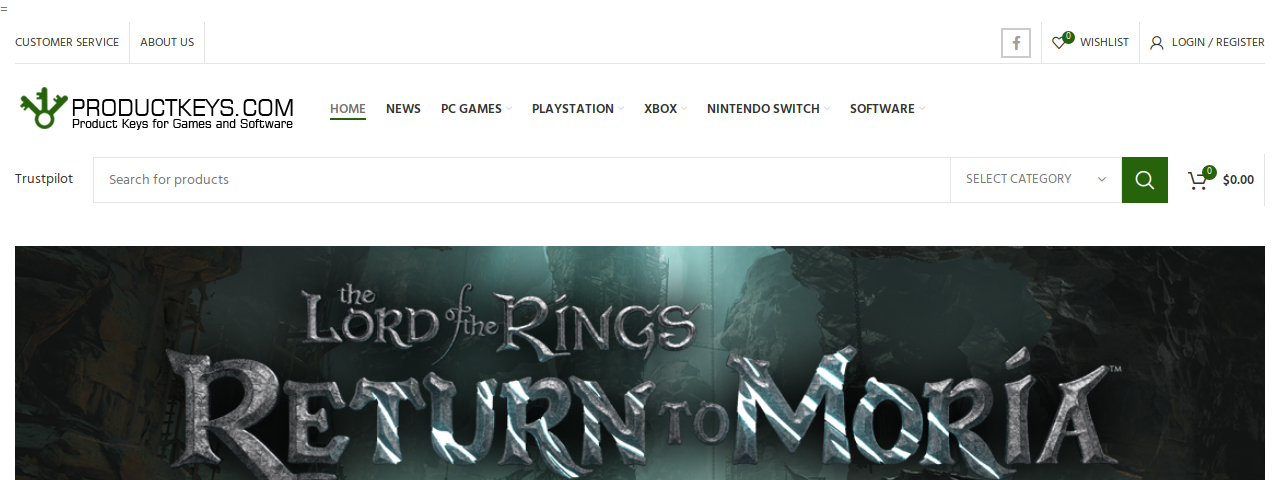Expand the Xbox menu
Image resolution: width=1280 pixels, height=480 pixels.
pos(665,109)
